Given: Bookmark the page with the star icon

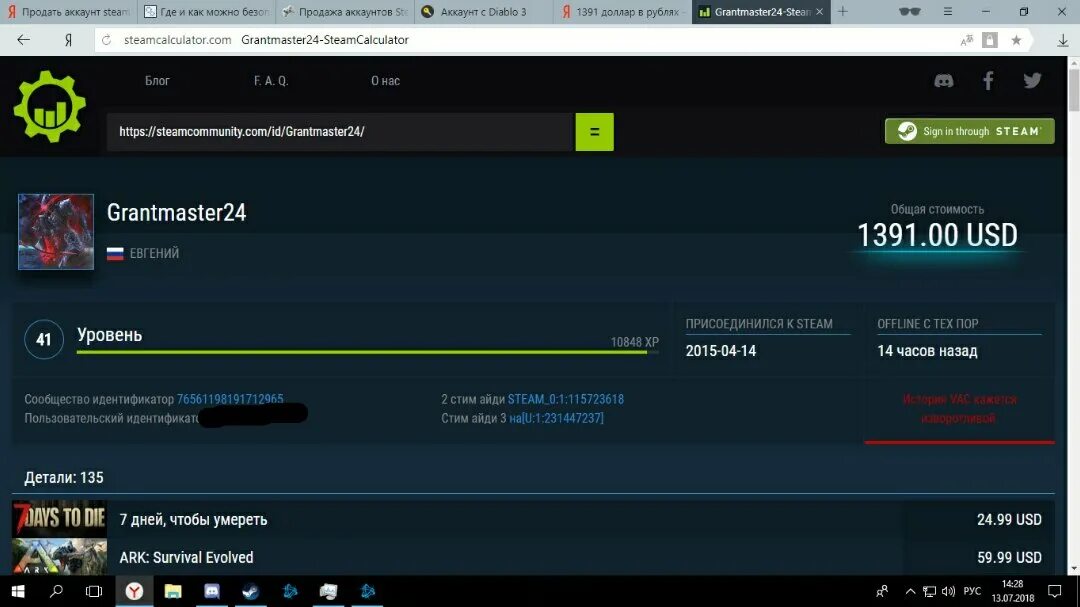Looking at the screenshot, I should 1016,40.
